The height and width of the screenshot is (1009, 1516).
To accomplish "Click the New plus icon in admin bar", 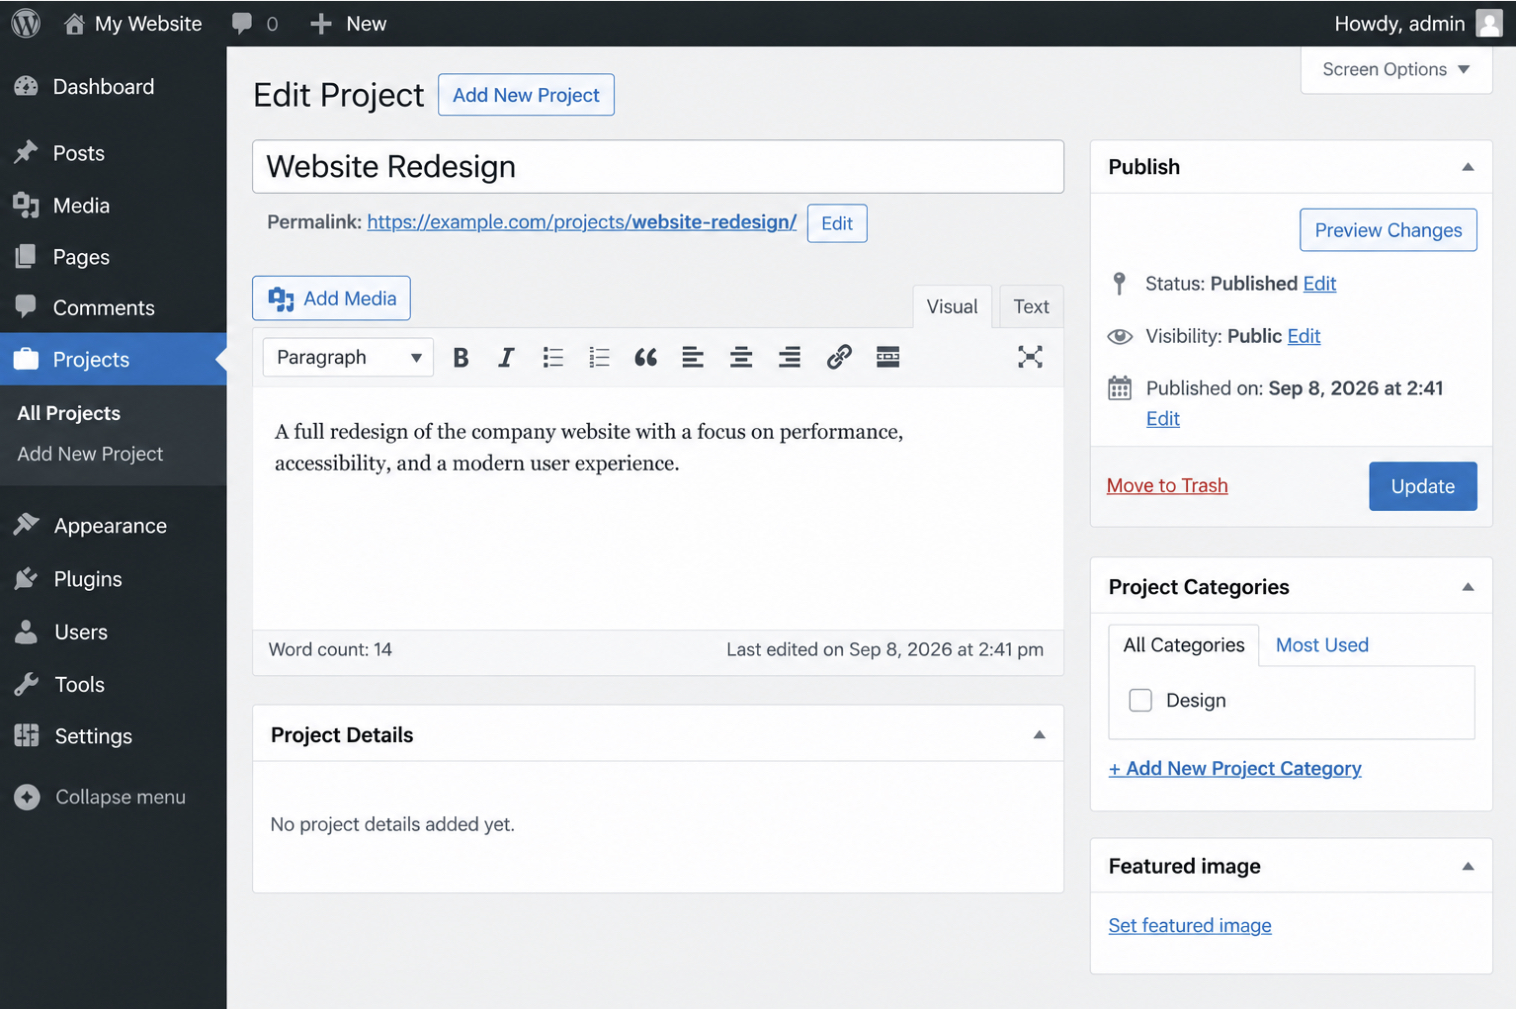I will [320, 23].
